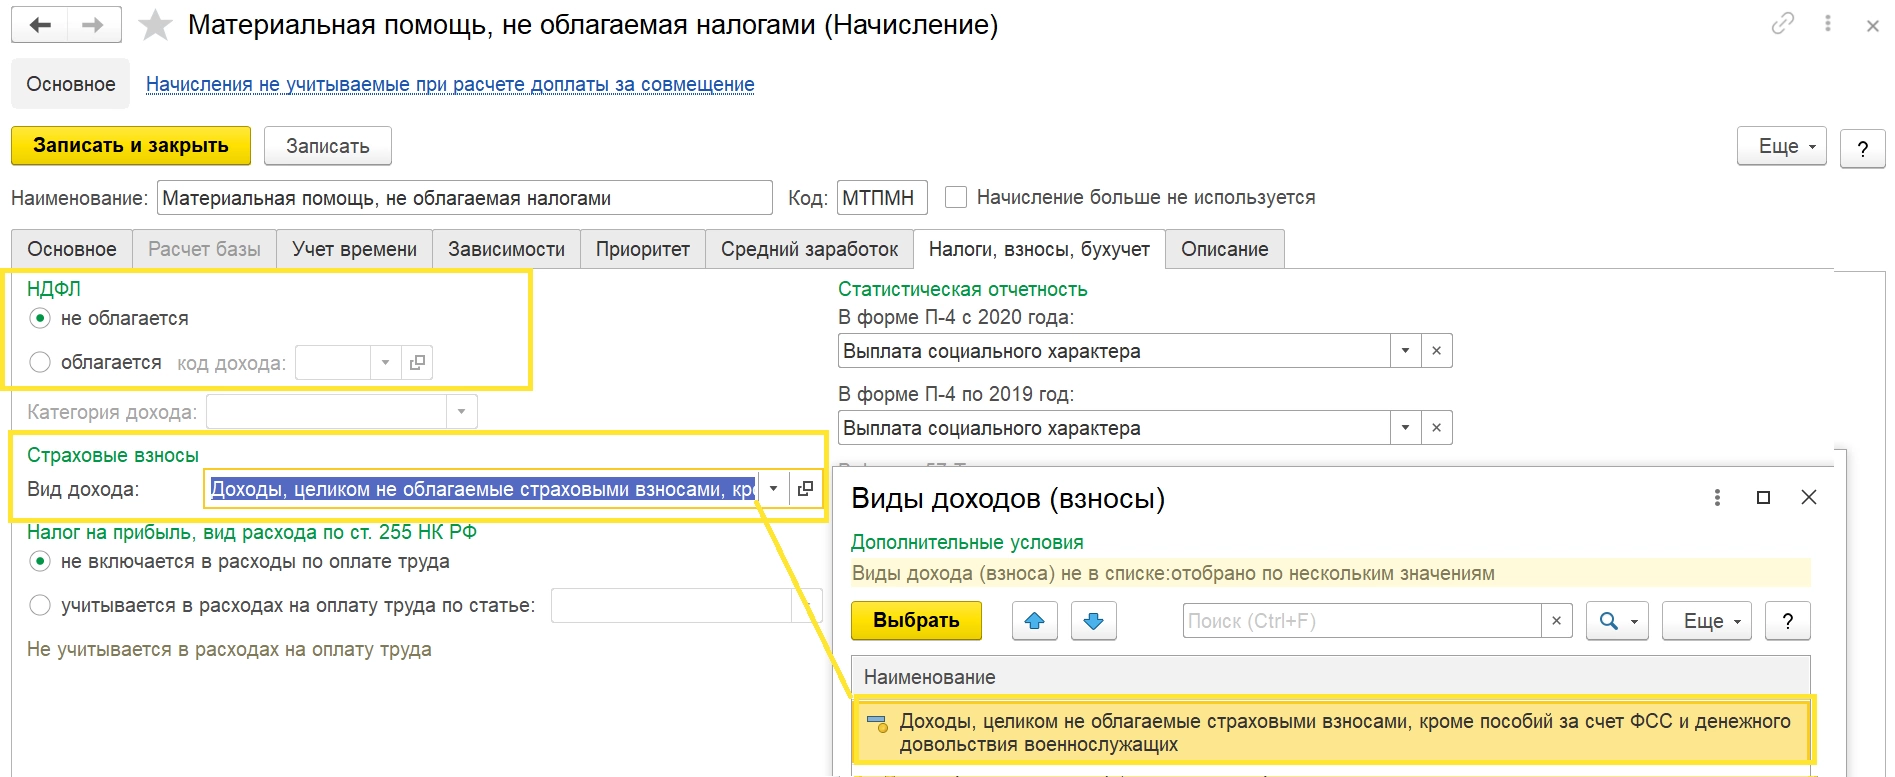
Task: Move list item up in income types dialog
Action: [1034, 621]
